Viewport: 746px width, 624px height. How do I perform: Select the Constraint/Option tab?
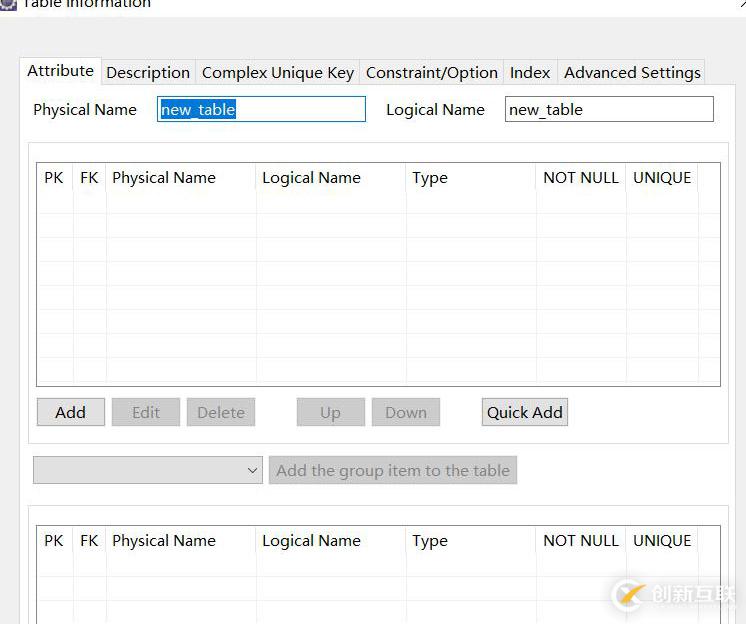[x=431, y=72]
